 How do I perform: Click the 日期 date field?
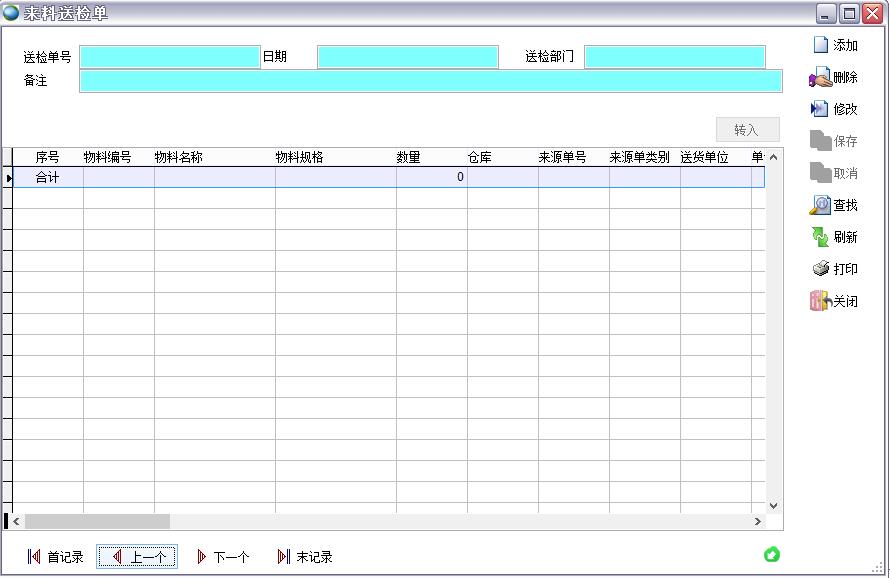coord(407,57)
